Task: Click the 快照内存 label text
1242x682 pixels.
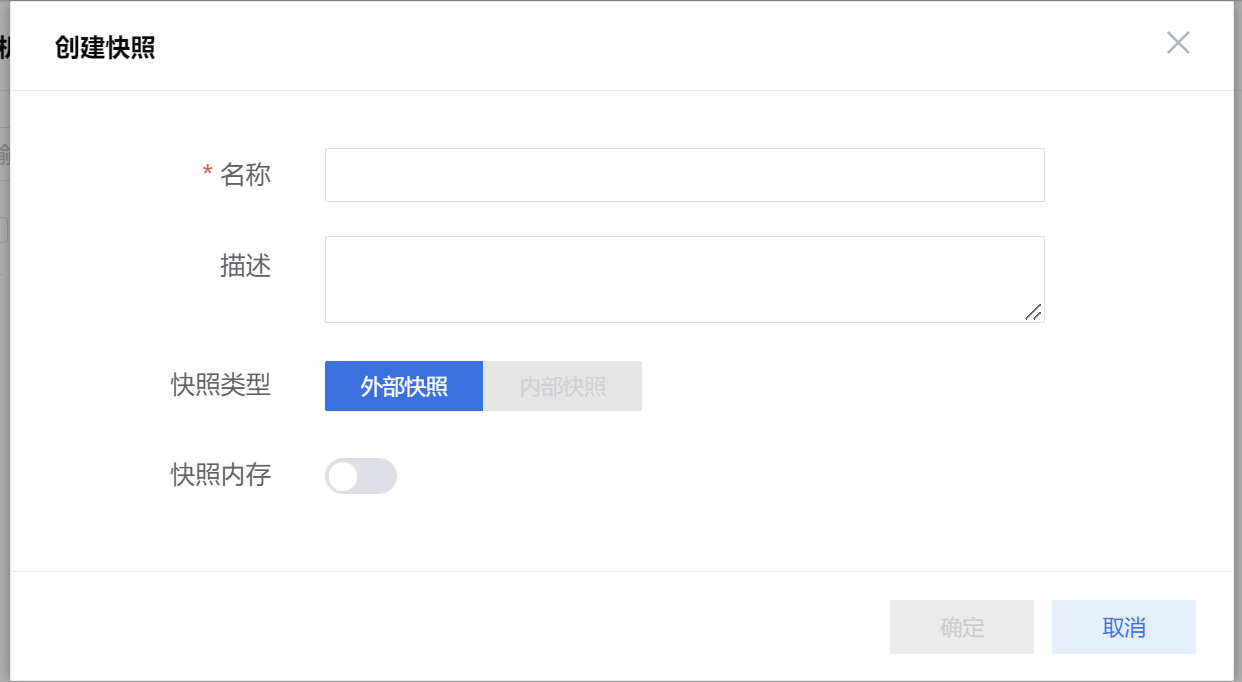Action: 221,475
